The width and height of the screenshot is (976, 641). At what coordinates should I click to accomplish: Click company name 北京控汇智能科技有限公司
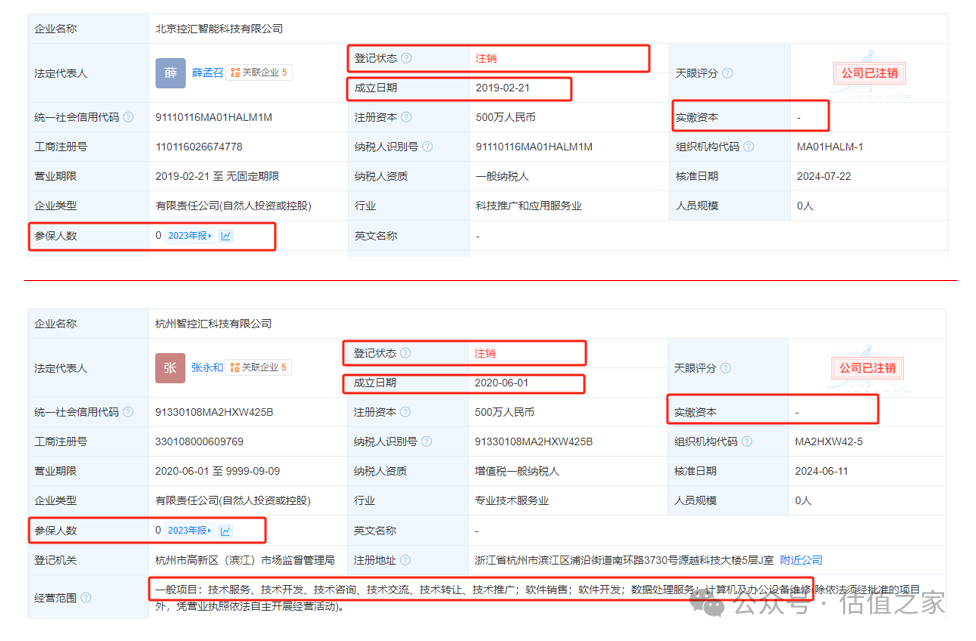point(219,29)
